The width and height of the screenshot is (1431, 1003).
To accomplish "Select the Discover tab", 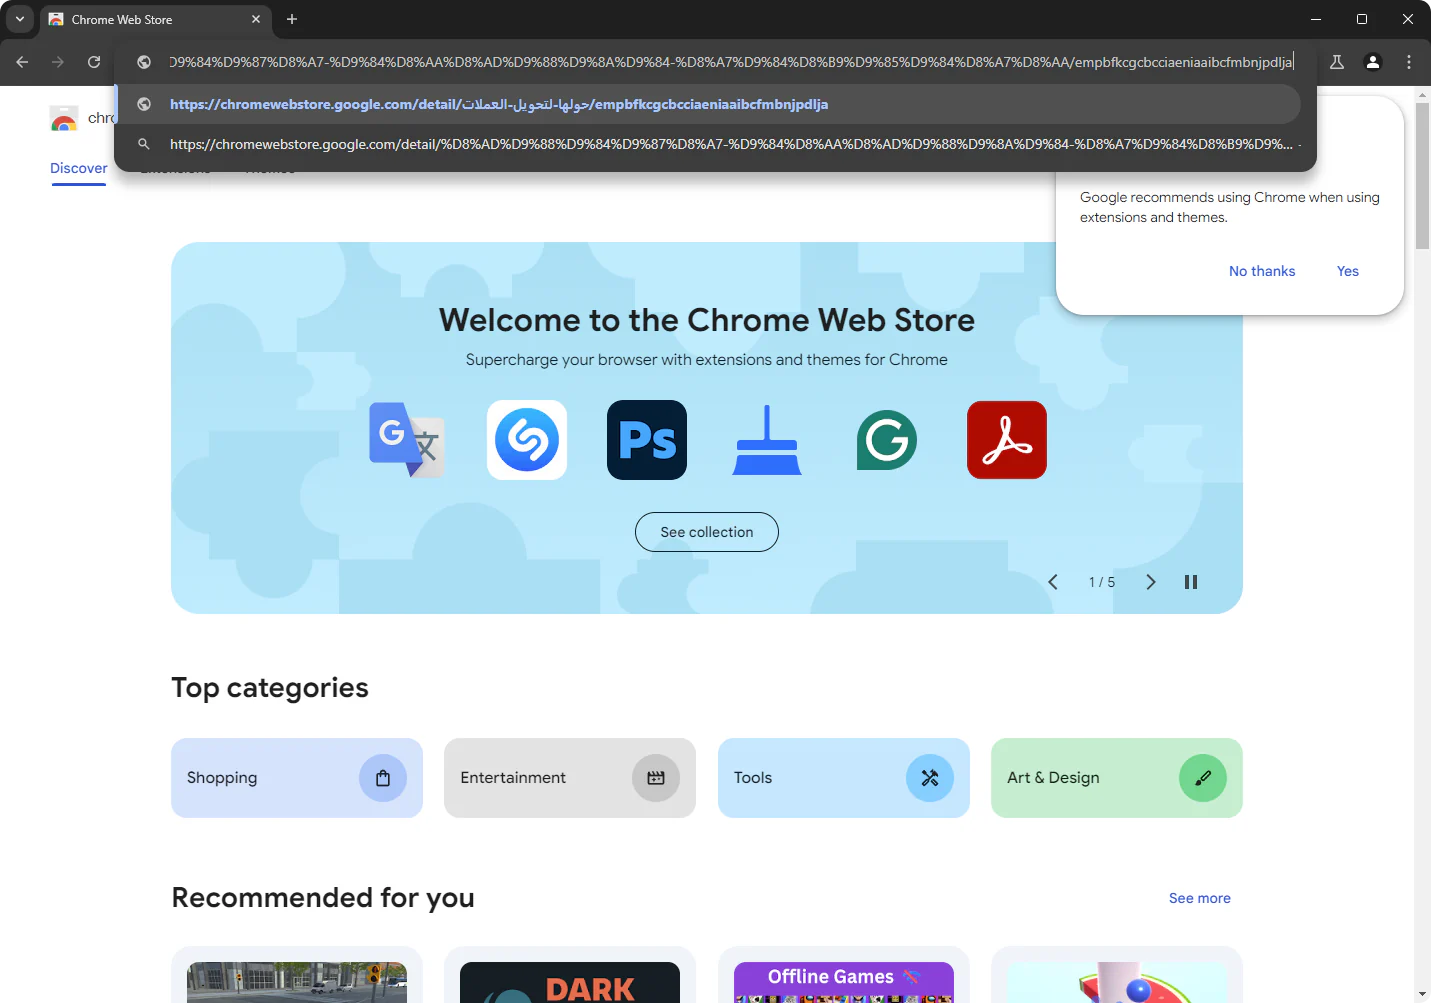I will coord(79,168).
